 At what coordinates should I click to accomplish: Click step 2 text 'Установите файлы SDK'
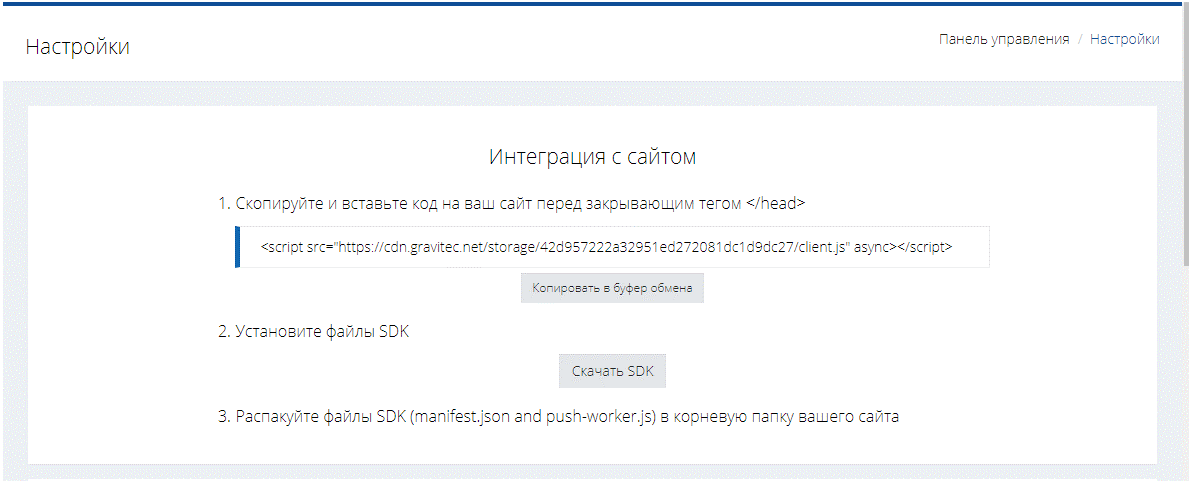click(x=322, y=332)
